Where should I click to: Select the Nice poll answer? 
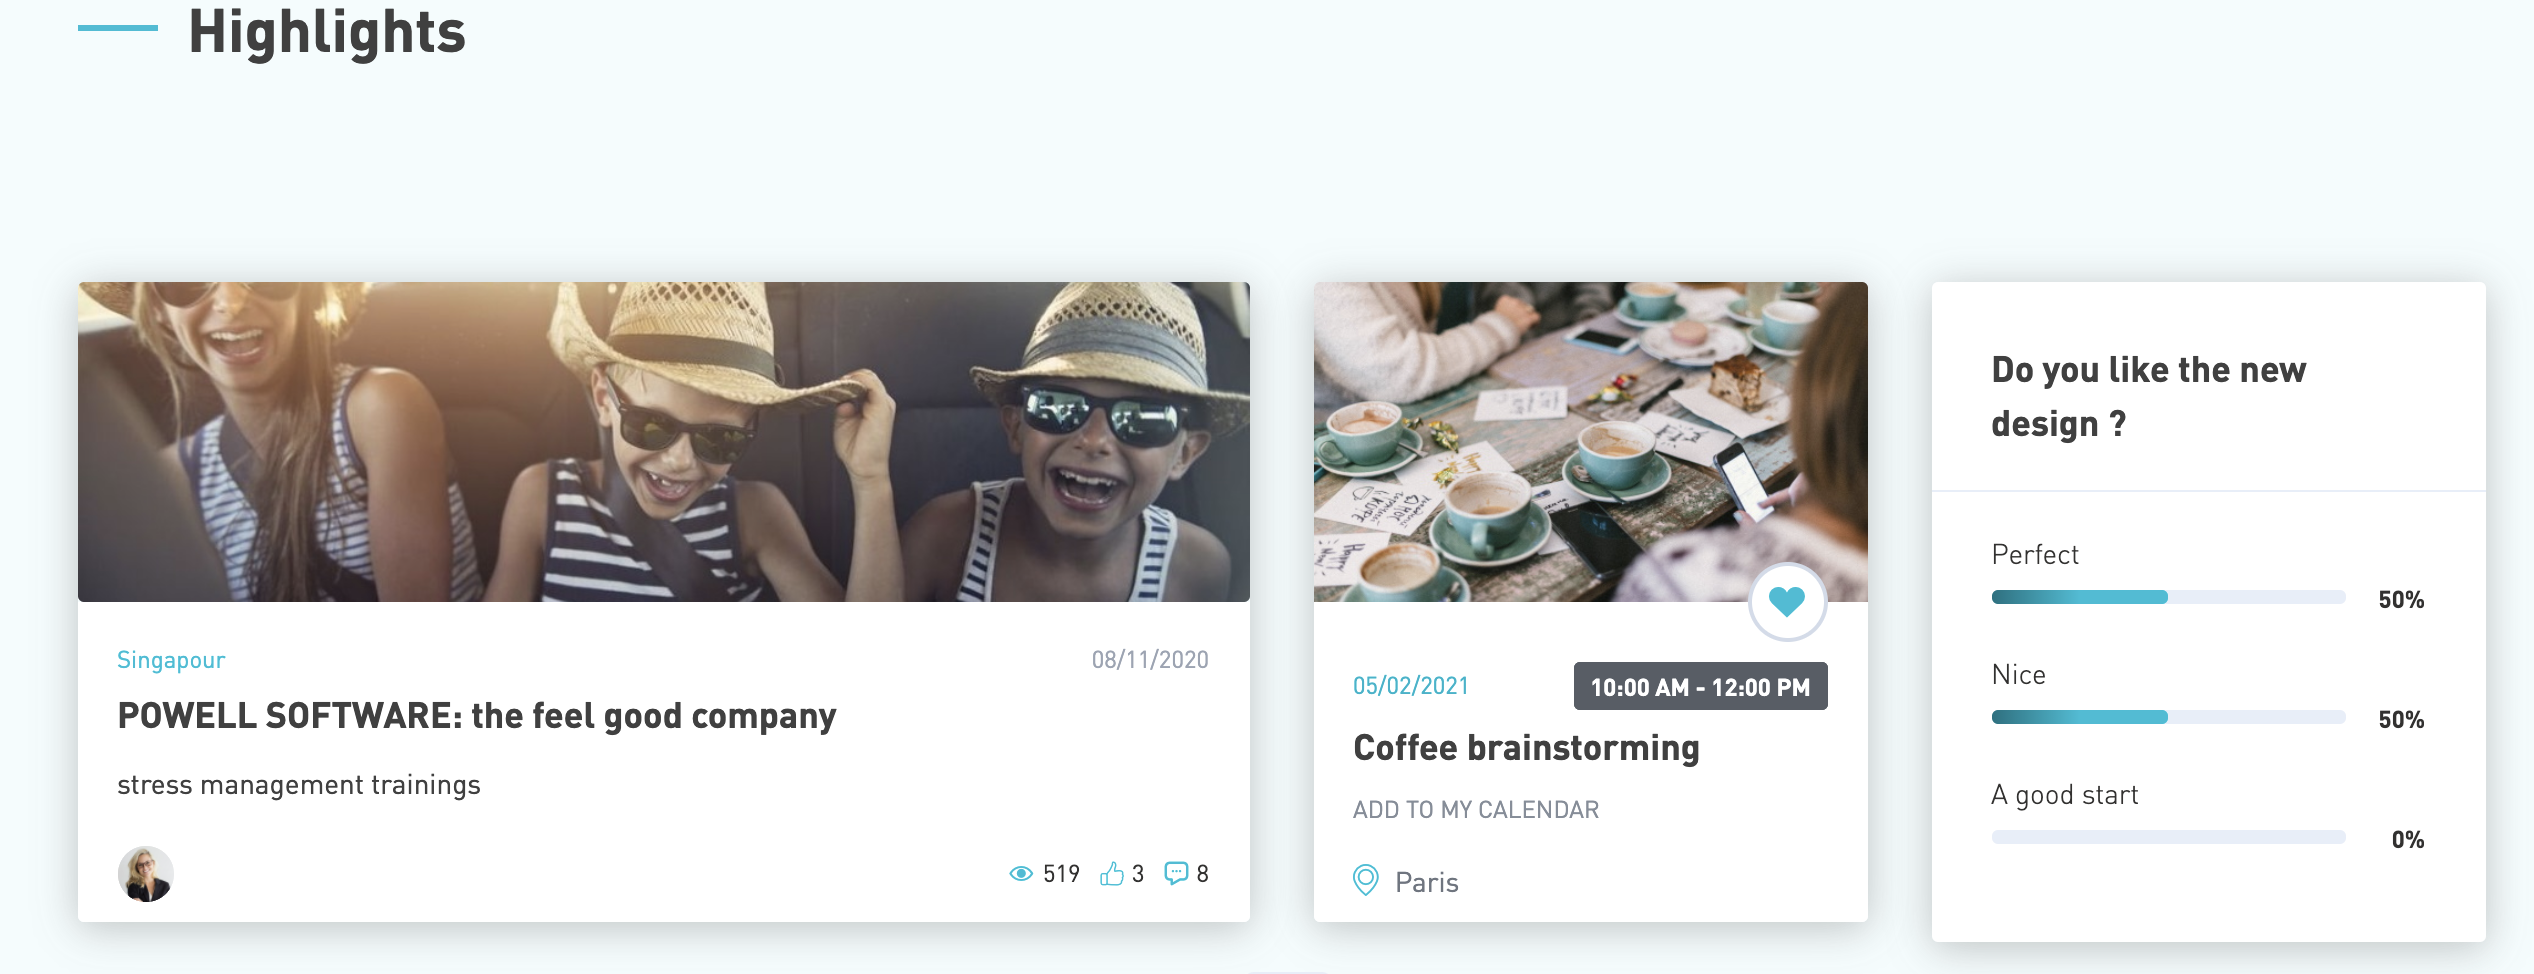2018,675
